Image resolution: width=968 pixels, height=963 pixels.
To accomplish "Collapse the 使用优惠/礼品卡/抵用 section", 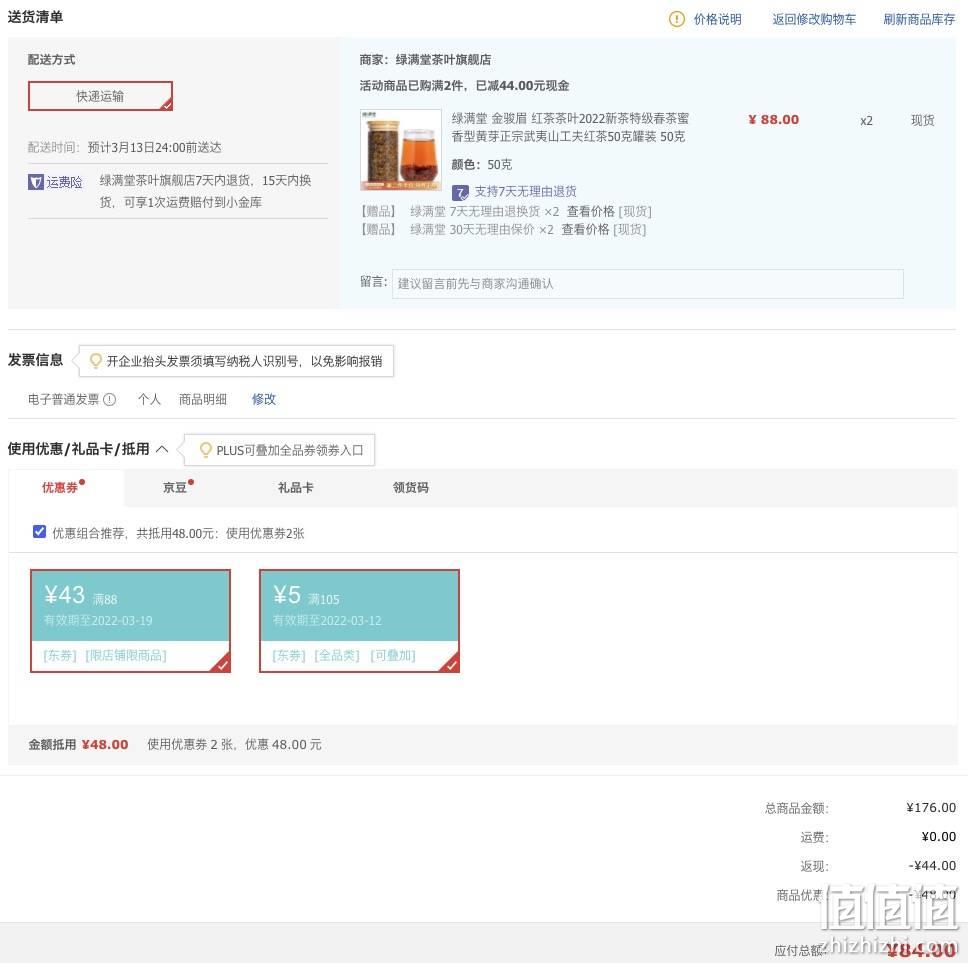I will pos(162,449).
